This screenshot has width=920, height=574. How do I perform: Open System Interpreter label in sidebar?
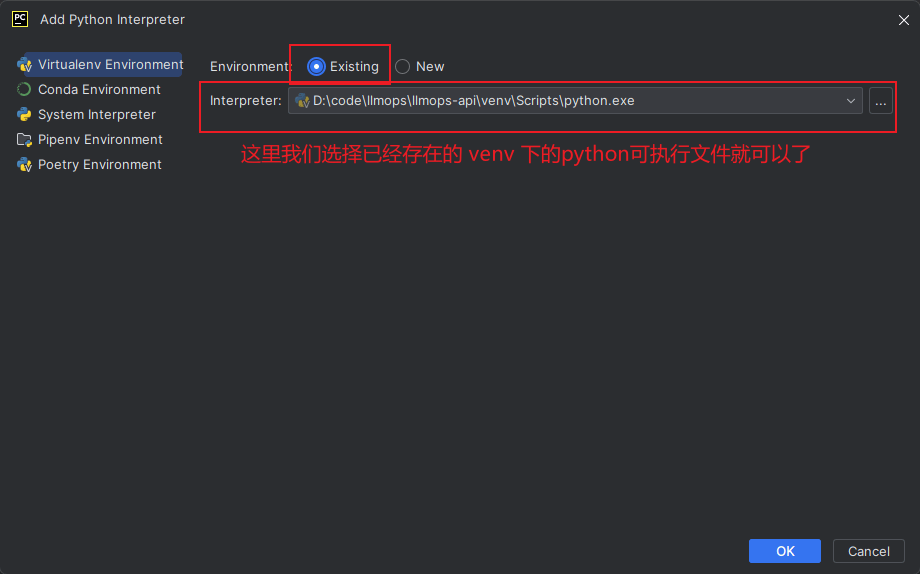coord(97,114)
